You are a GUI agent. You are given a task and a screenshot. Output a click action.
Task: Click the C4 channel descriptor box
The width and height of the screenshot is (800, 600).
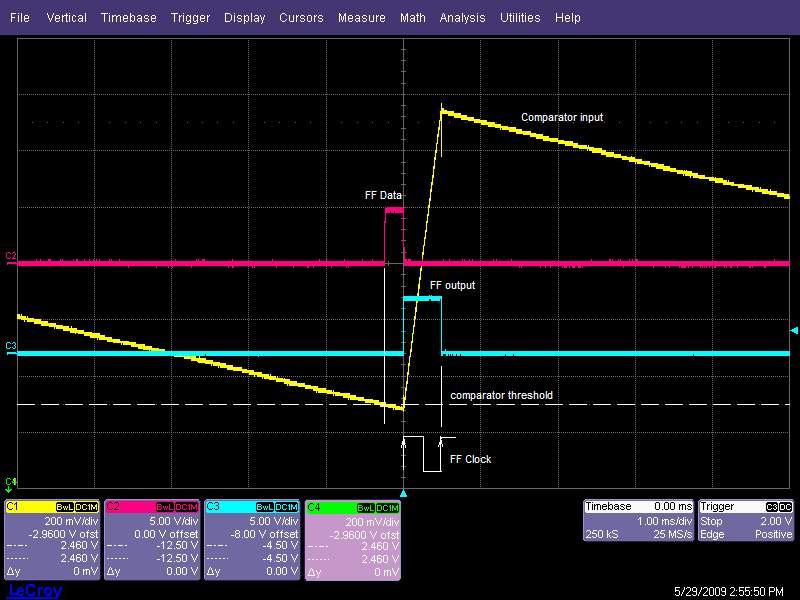352,540
